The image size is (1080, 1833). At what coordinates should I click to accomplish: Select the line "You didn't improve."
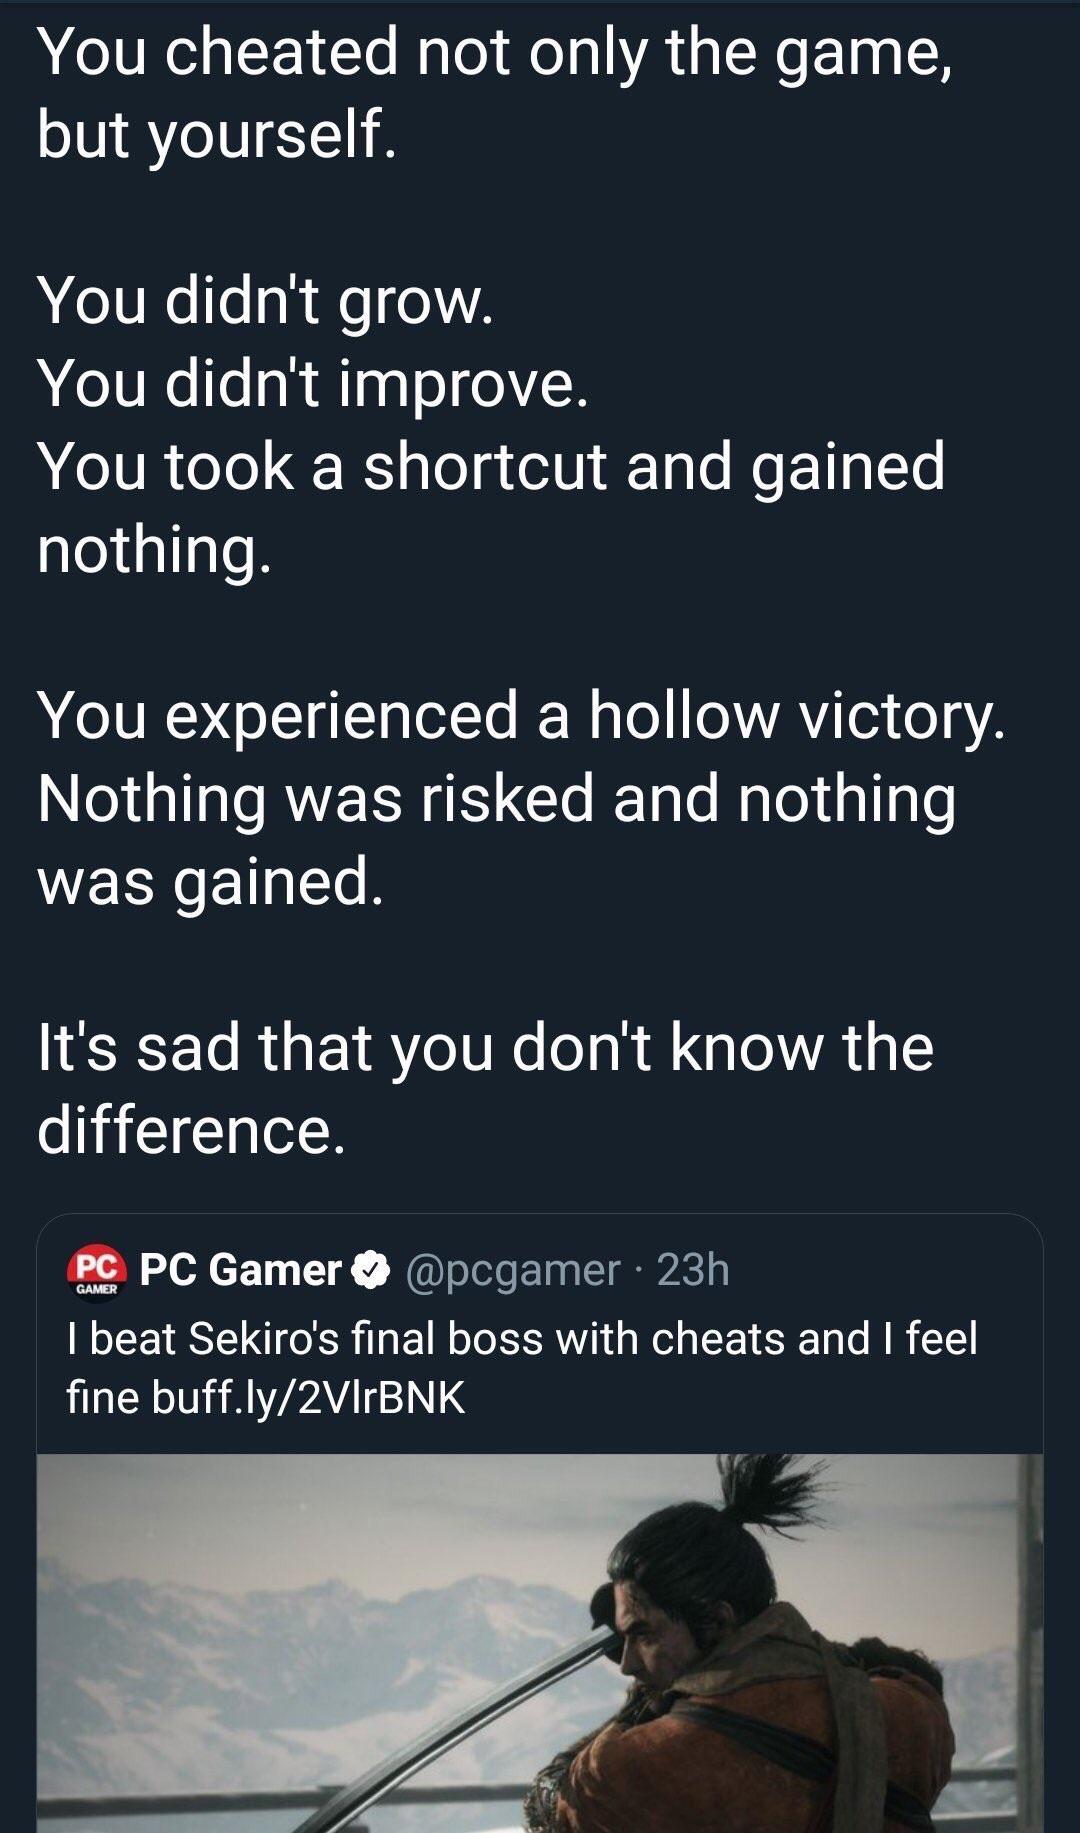coord(312,383)
